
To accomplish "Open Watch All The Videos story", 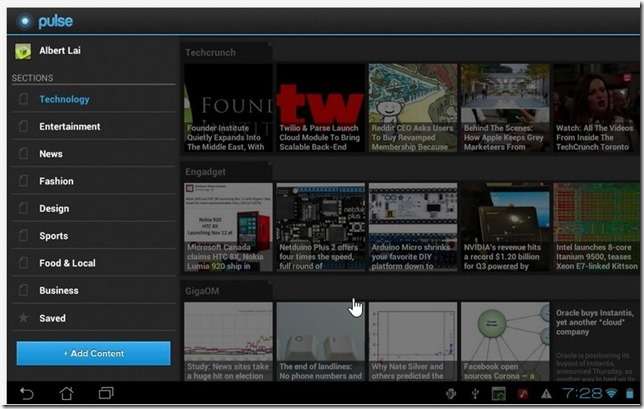I will pyautogui.click(x=596, y=108).
